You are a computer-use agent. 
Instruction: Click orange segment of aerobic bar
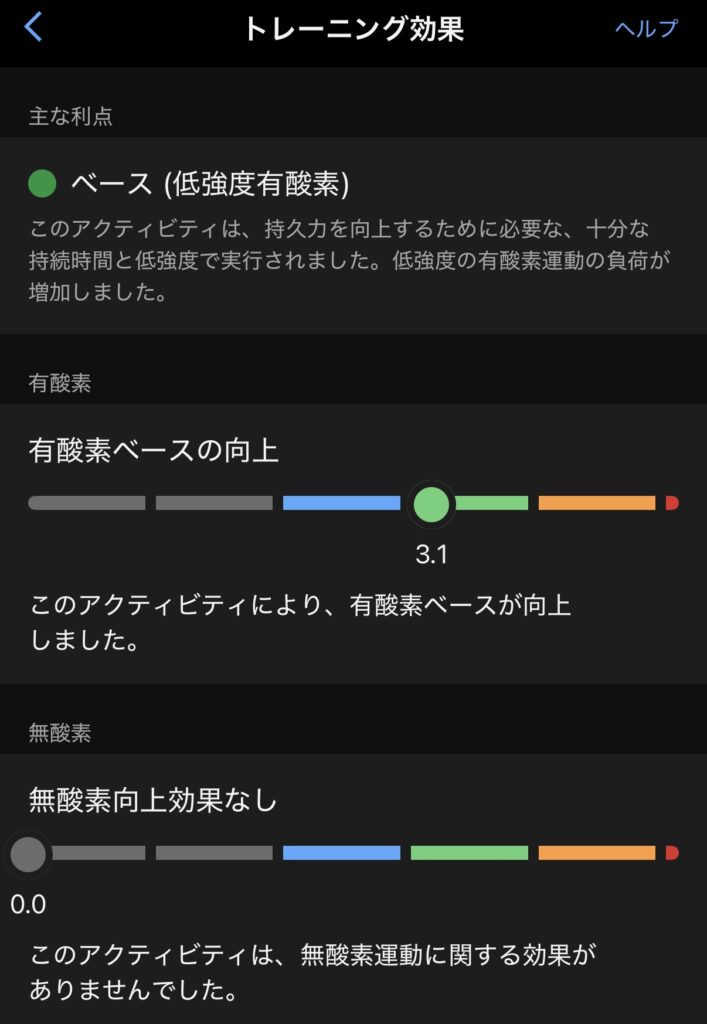[597, 503]
